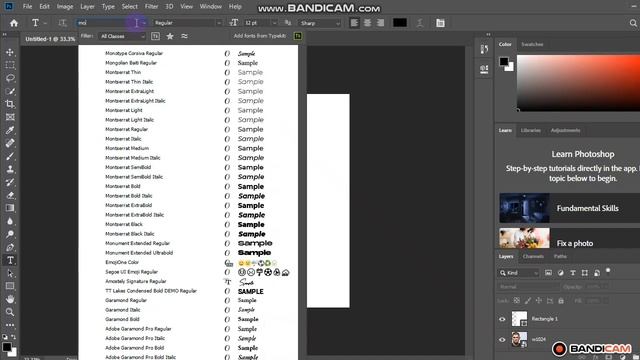640x360 pixels.
Task: Select the Brush tool
Action: pos(10,156)
